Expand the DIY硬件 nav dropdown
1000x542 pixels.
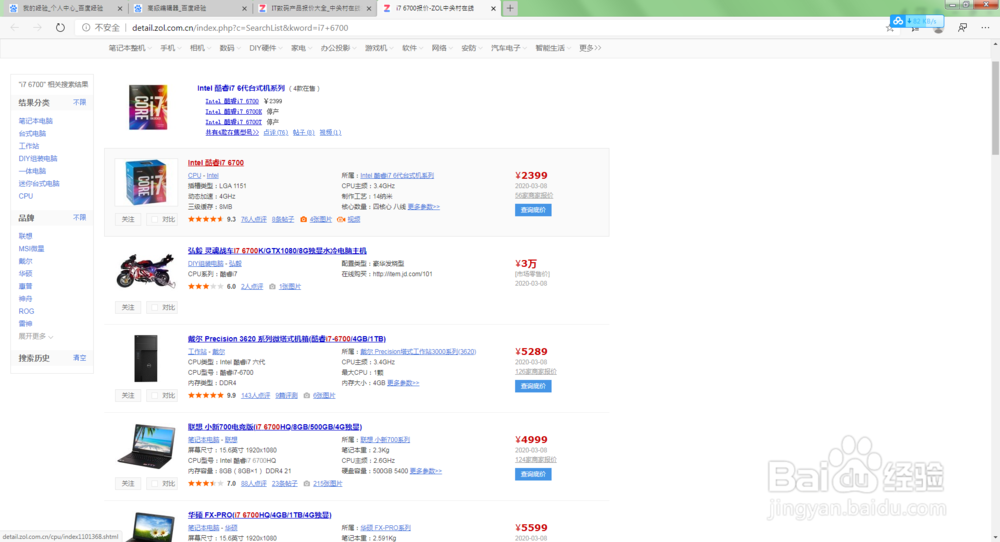coord(265,48)
